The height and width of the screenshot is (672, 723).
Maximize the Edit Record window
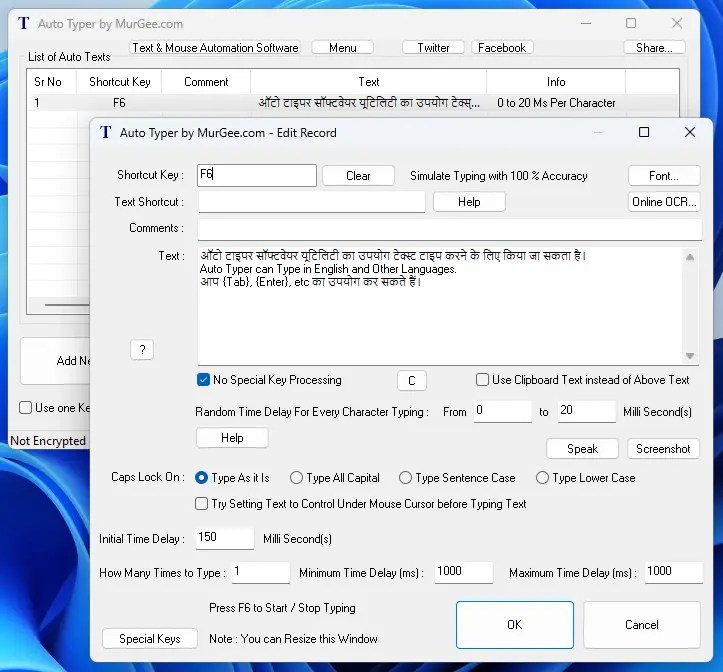(644, 132)
